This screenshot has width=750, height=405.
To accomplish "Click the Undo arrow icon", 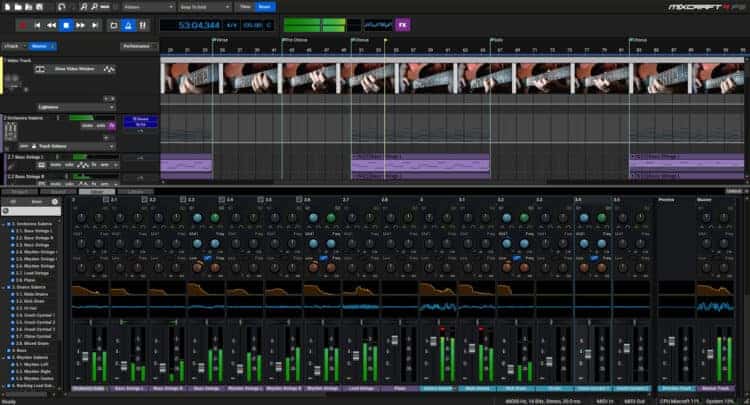I will pos(61,7).
